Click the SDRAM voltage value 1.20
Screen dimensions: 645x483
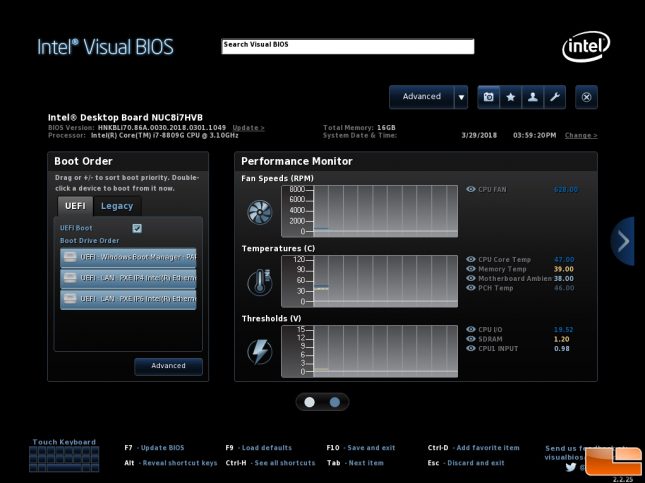coord(561,339)
